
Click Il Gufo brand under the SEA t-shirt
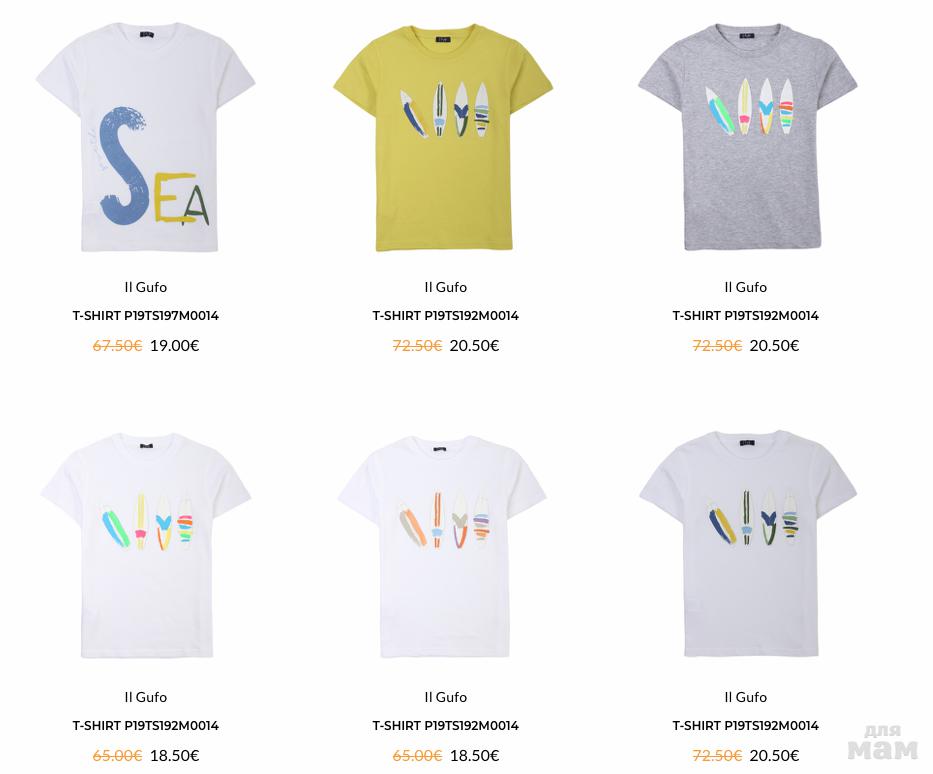coord(146,287)
